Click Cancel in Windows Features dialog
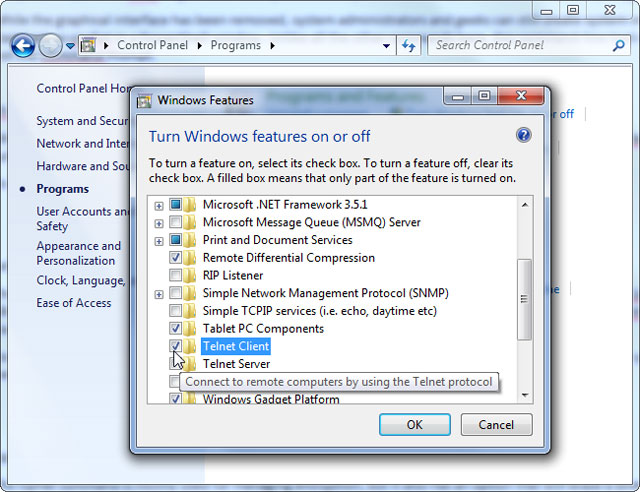Image resolution: width=640 pixels, height=492 pixels. tap(496, 425)
